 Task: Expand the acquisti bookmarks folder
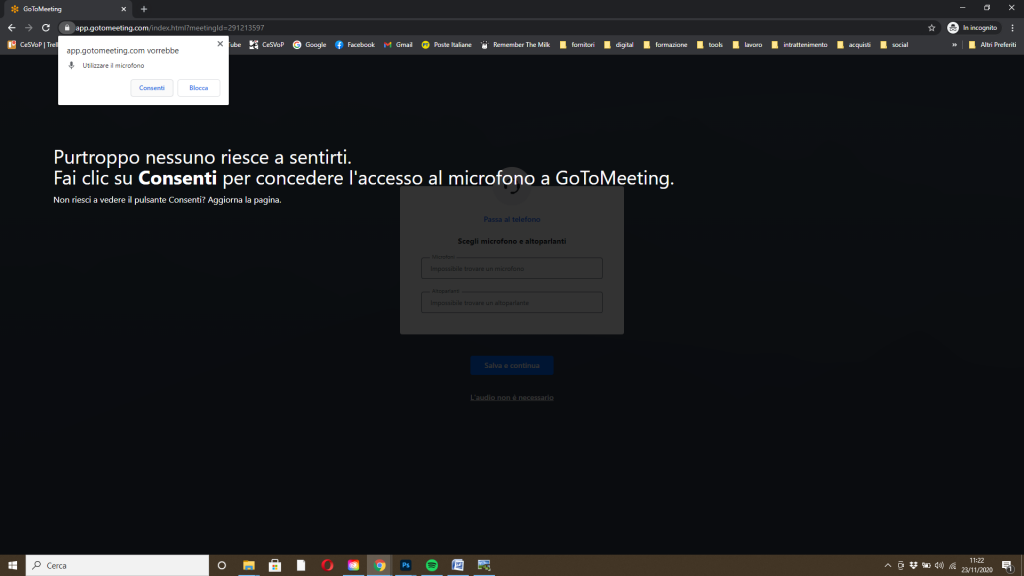853,44
